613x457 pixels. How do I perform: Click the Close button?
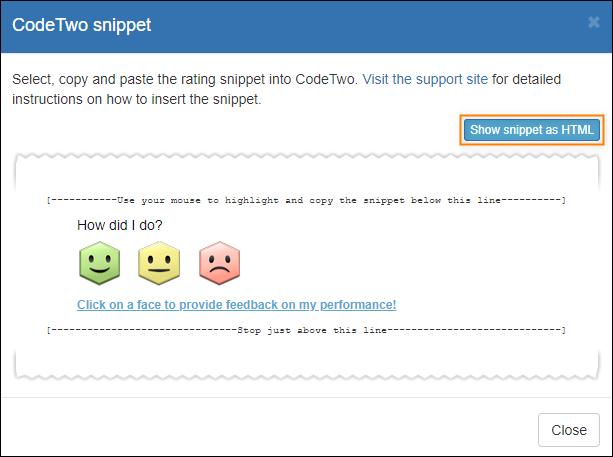[569, 430]
